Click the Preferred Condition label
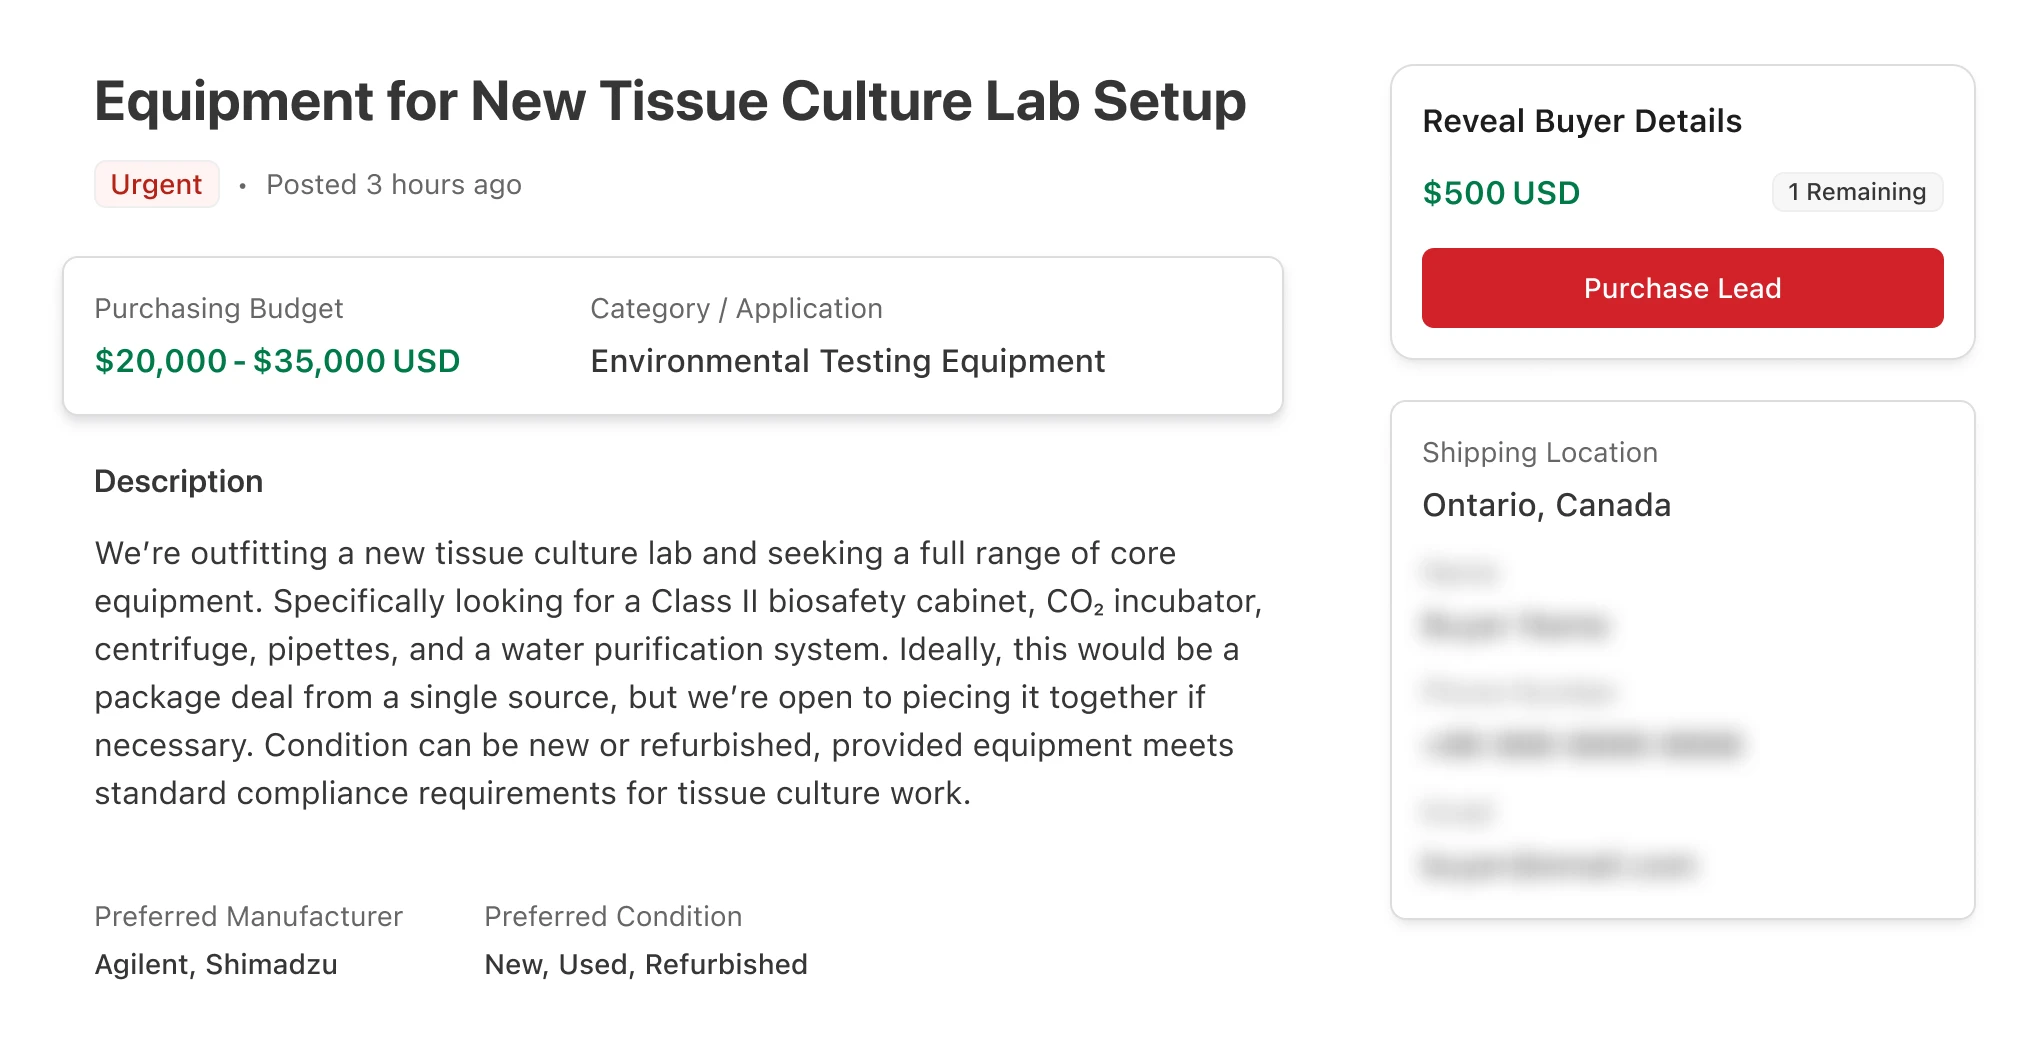The width and height of the screenshot is (2038, 1064). tap(613, 917)
